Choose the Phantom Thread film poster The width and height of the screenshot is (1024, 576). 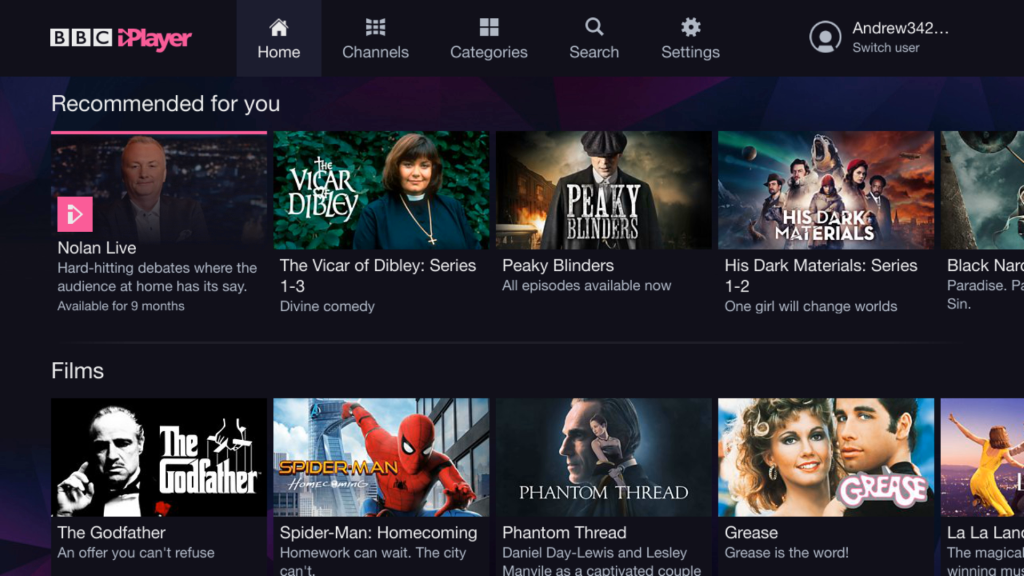603,457
